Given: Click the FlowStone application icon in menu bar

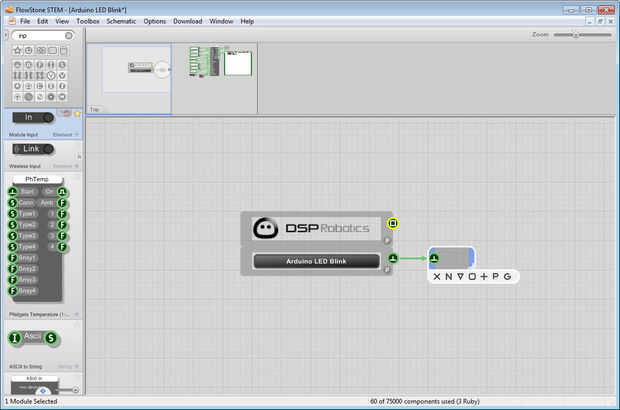Looking at the screenshot, I should coord(12,21).
